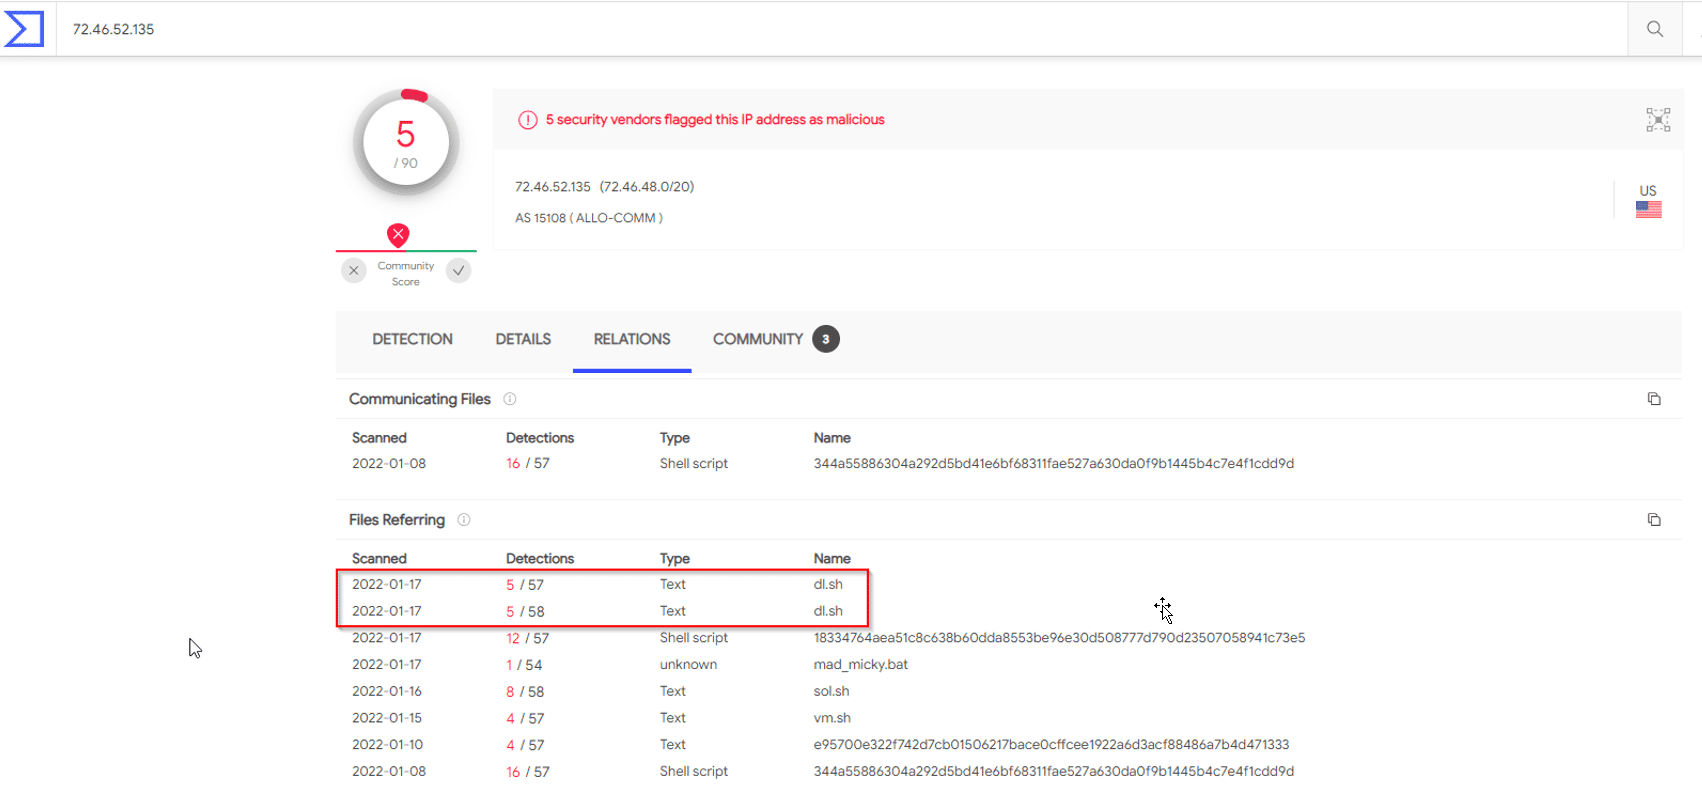Show info tooltip for Communicating Files

click(510, 399)
